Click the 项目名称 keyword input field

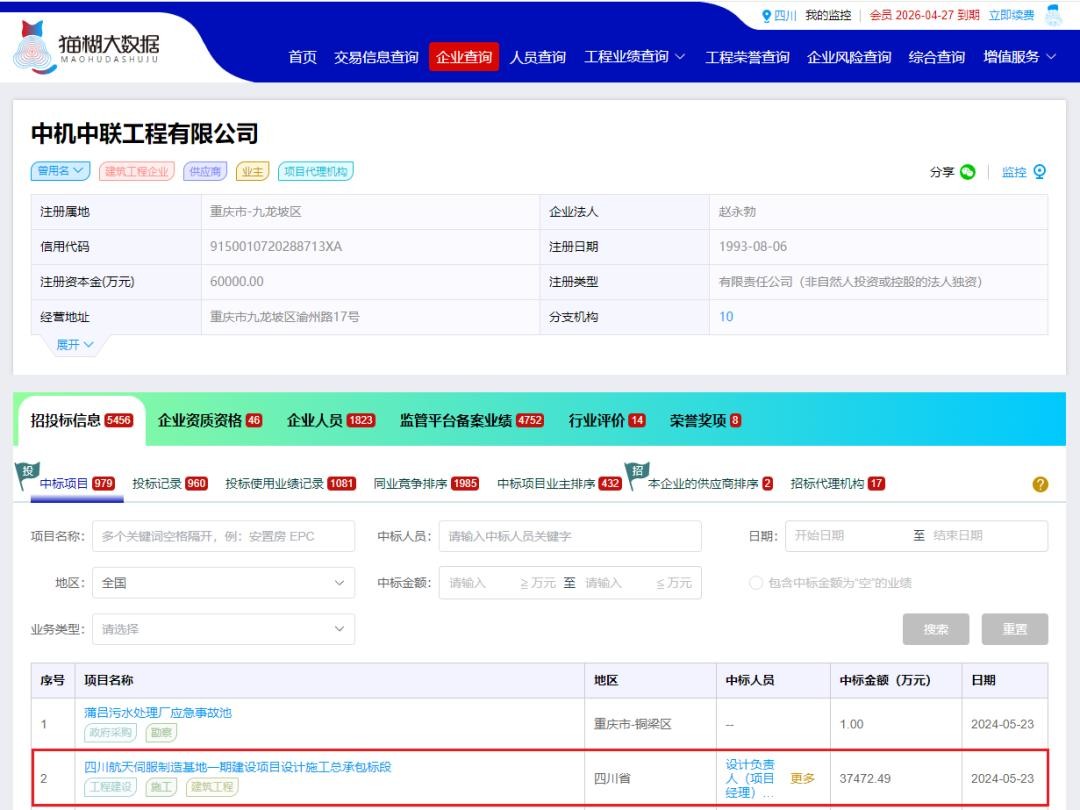(x=223, y=536)
